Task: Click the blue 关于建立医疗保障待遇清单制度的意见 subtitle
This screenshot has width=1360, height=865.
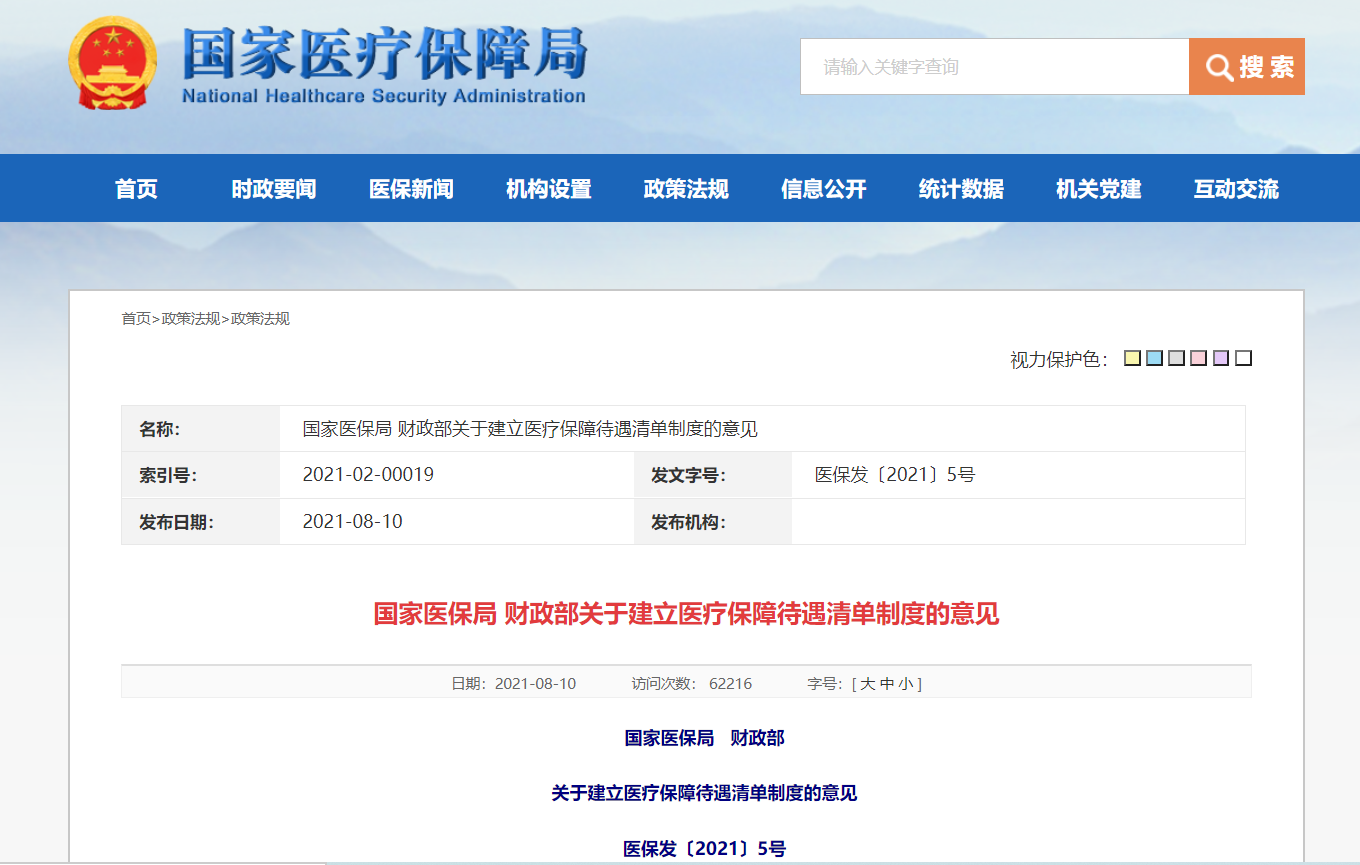Action: (x=704, y=793)
